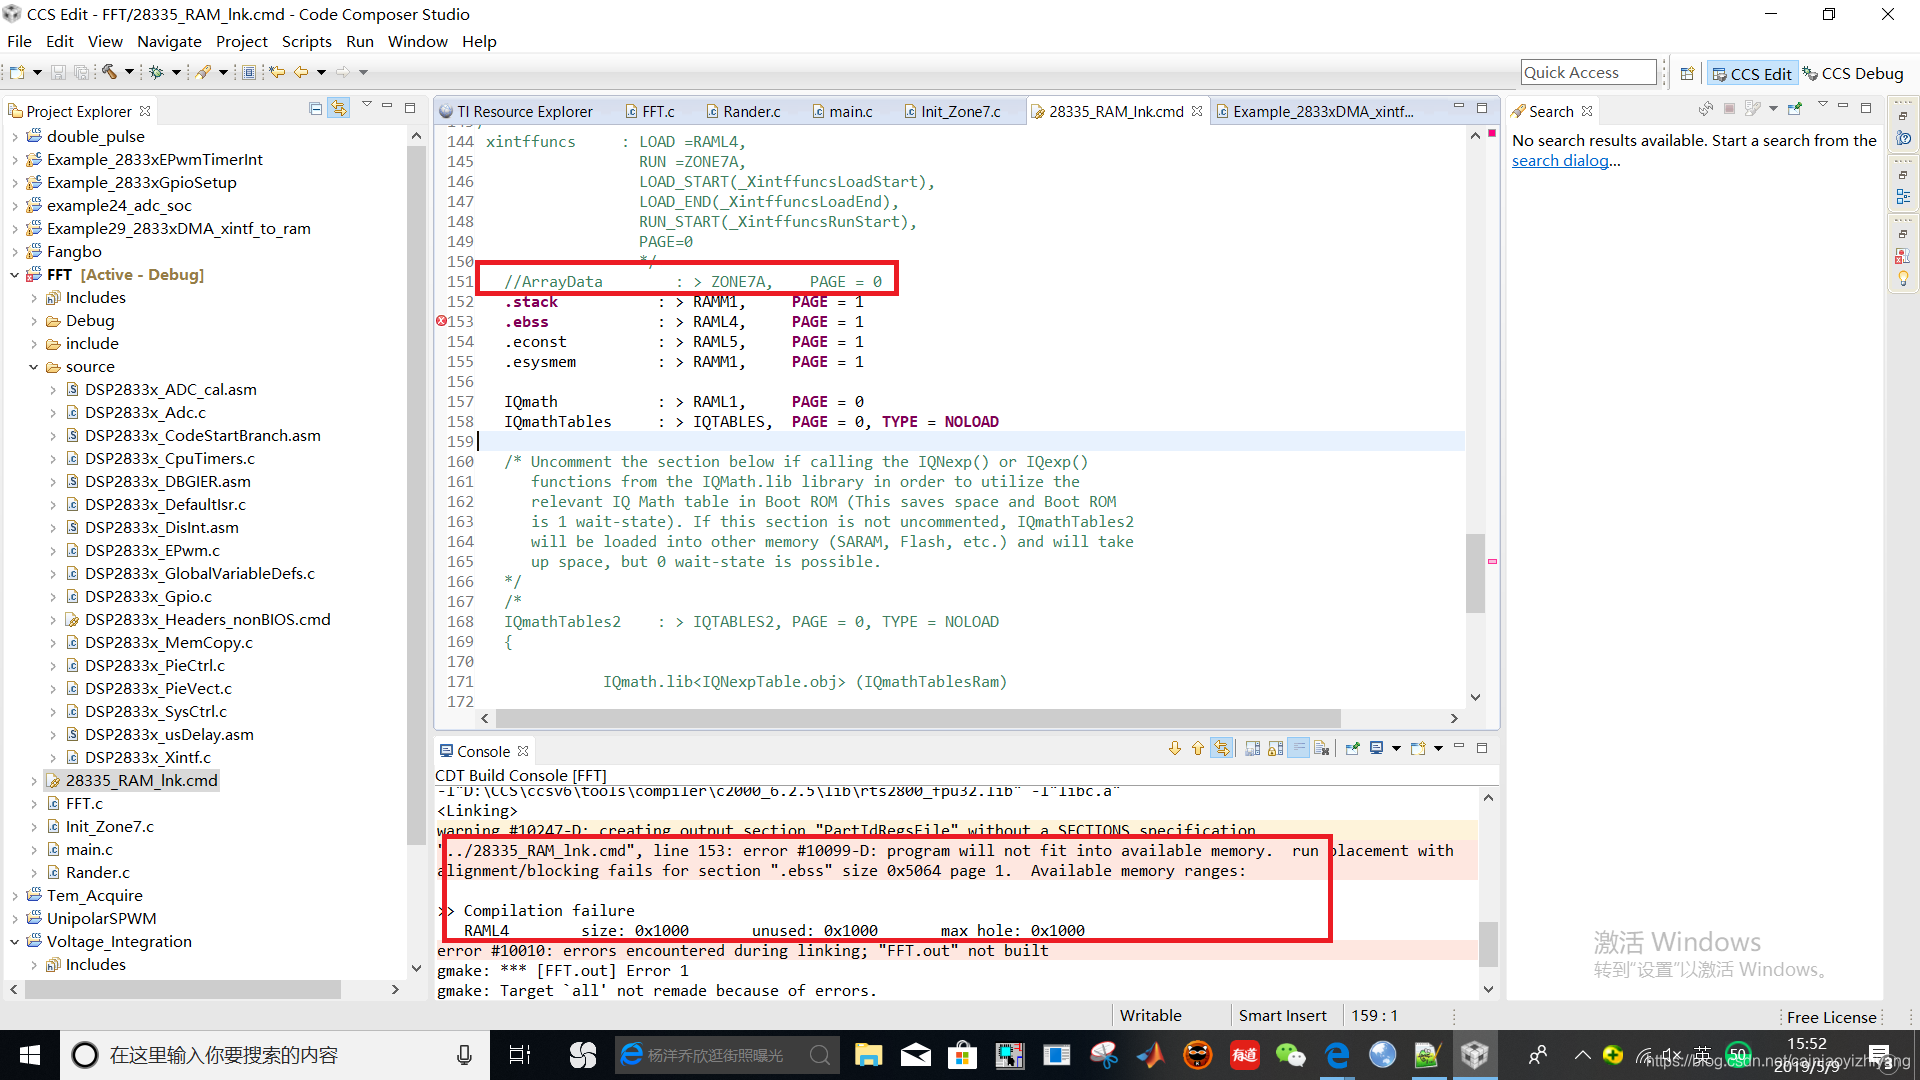1920x1080 pixels.
Task: Switch to CCS Debug perspective
Action: pos(1853,73)
